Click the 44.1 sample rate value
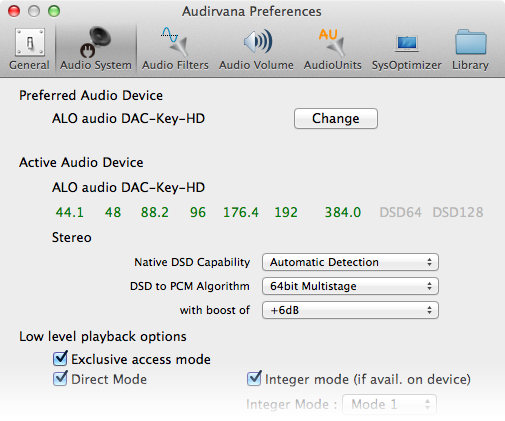 [70, 212]
